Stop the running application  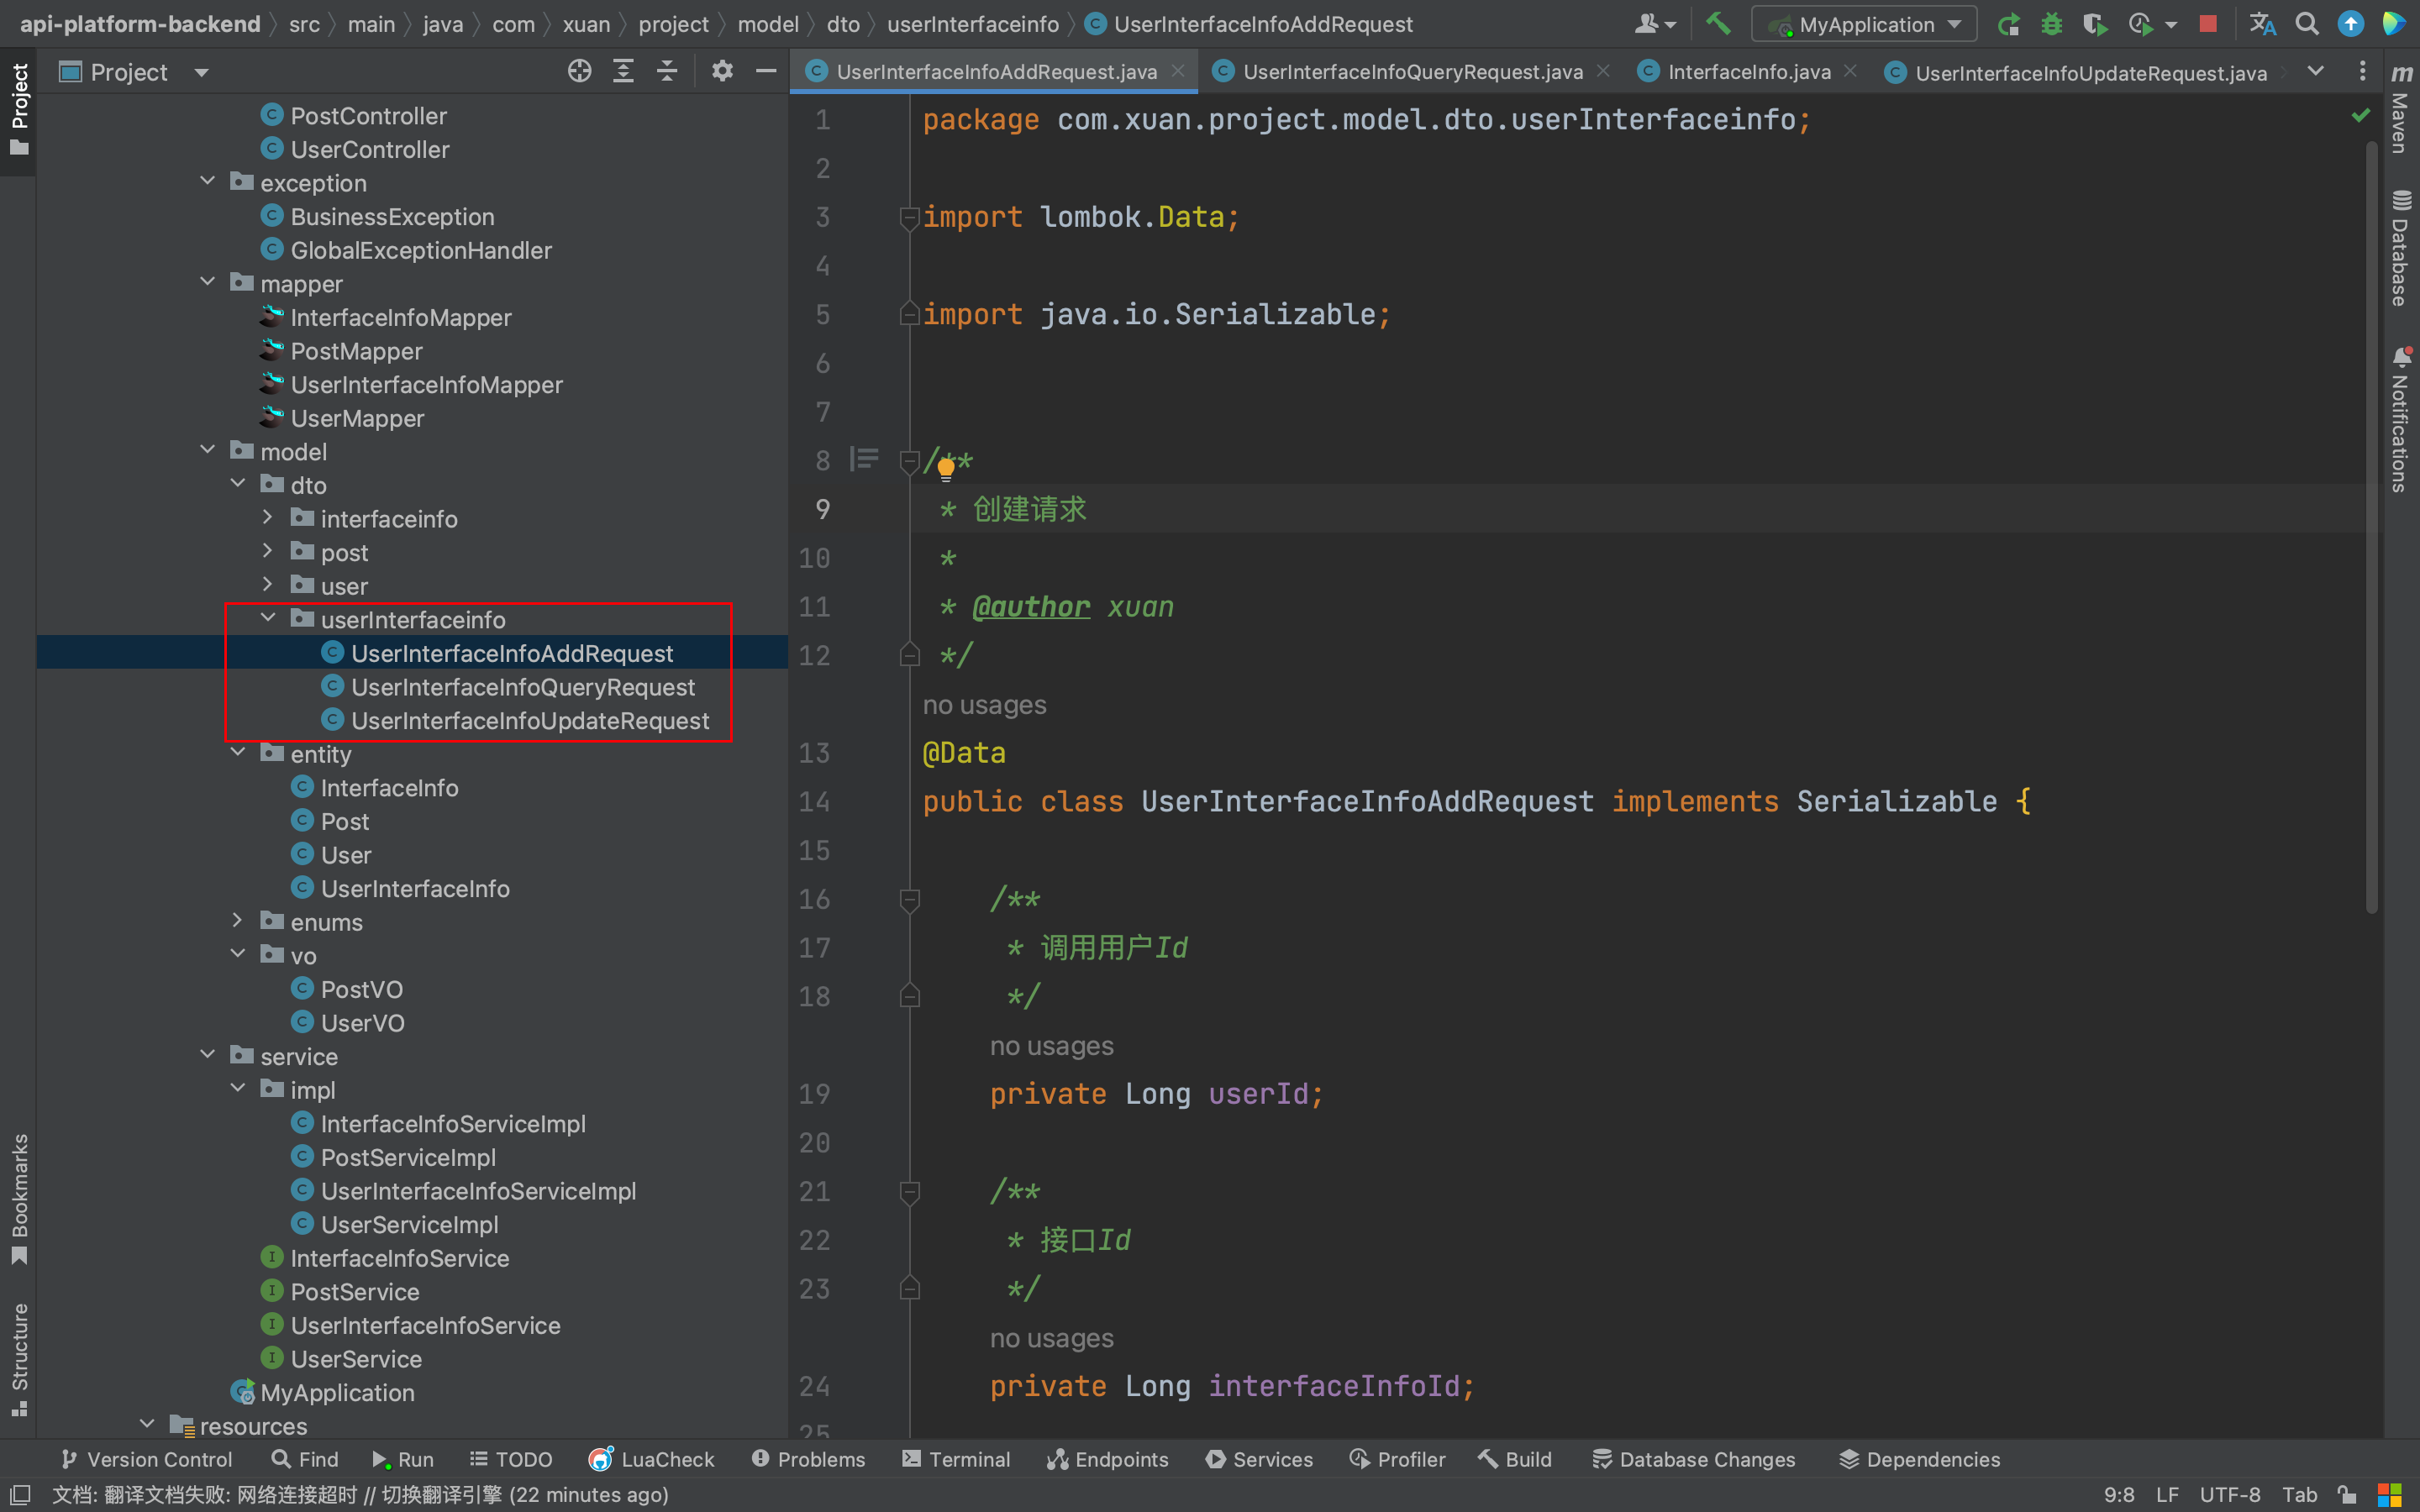tap(2208, 24)
